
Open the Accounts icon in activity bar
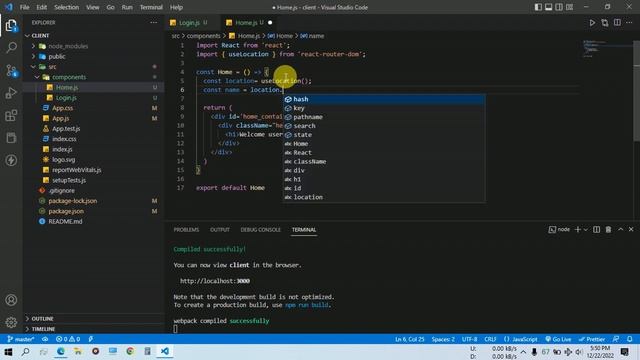pyautogui.click(x=11, y=300)
